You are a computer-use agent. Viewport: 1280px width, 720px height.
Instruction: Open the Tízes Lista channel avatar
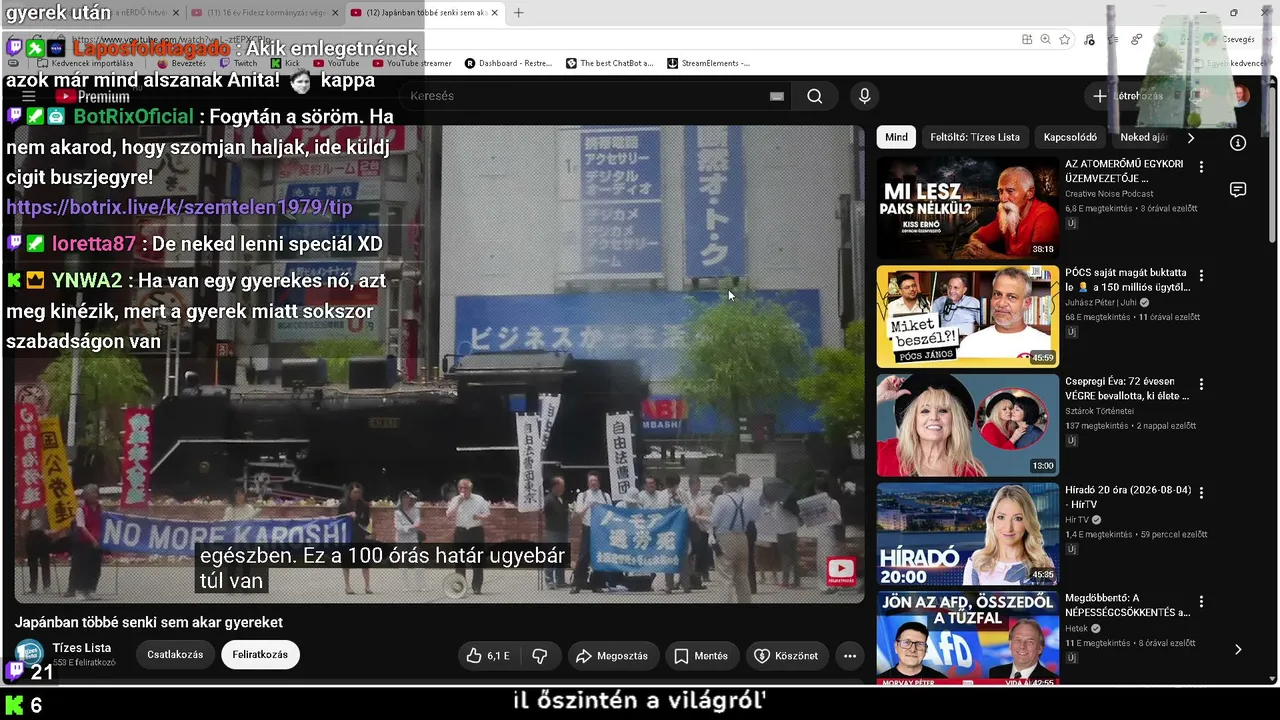pyautogui.click(x=29, y=654)
